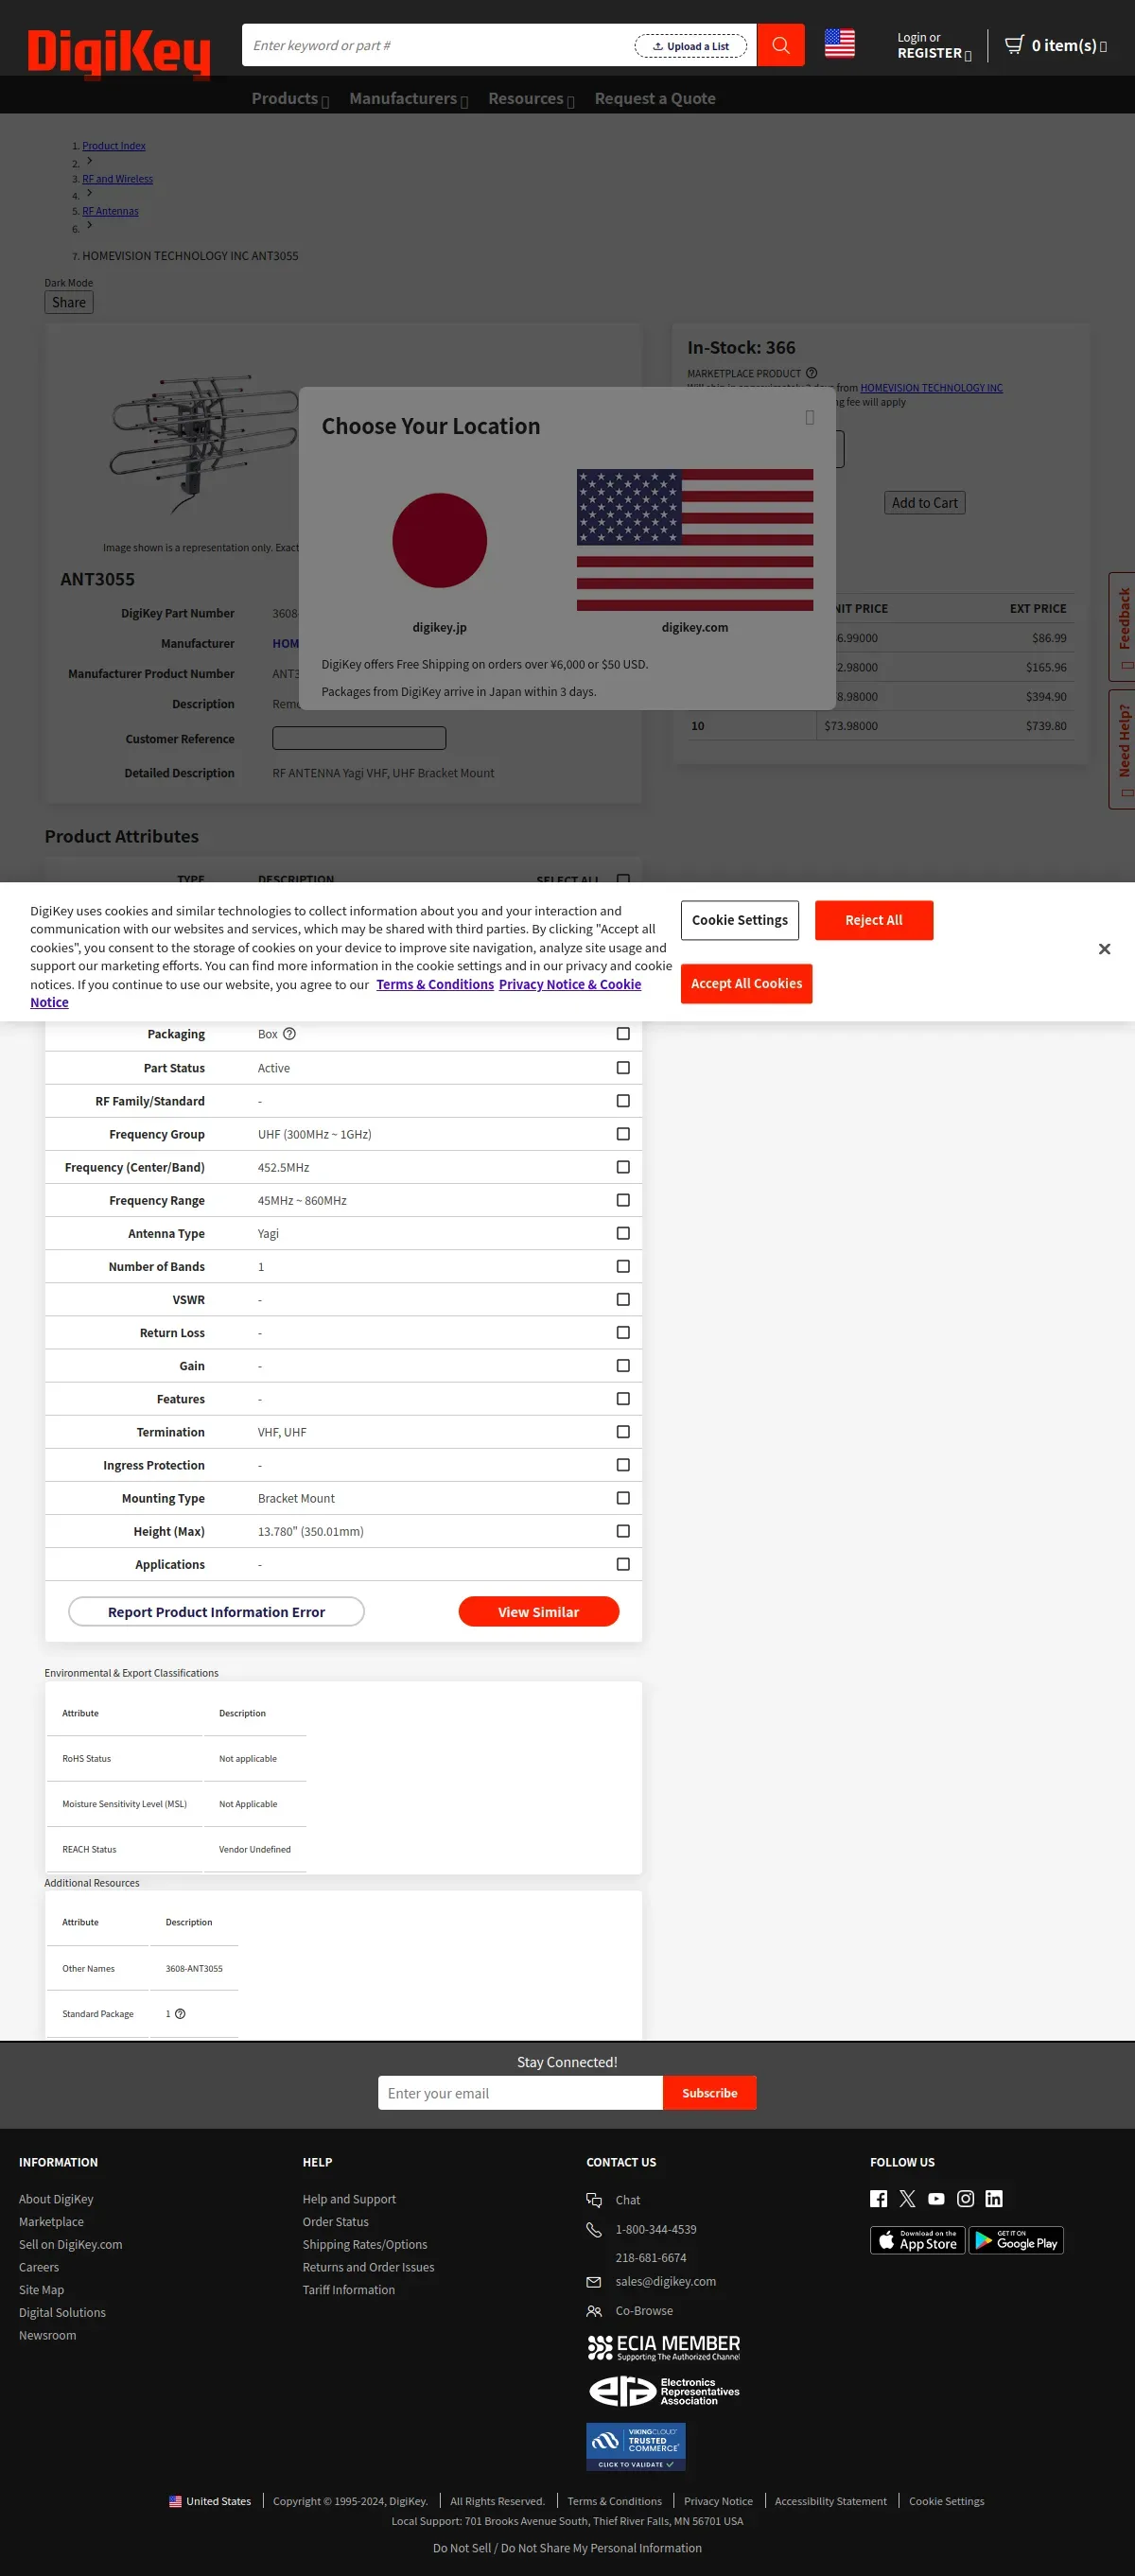
Task: Click the Customer Reference input
Action: 359,738
